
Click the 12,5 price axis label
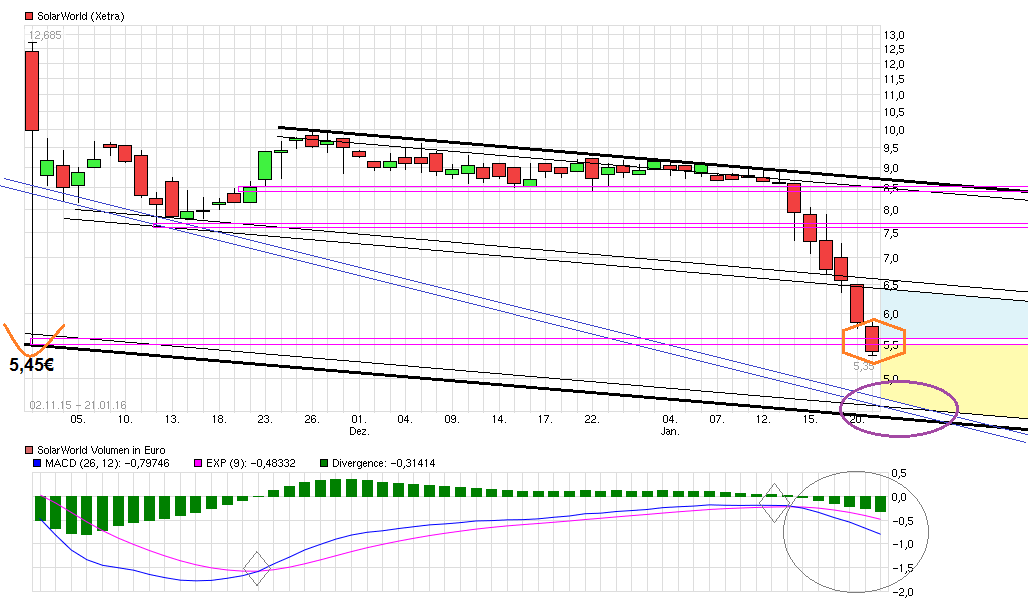click(894, 50)
